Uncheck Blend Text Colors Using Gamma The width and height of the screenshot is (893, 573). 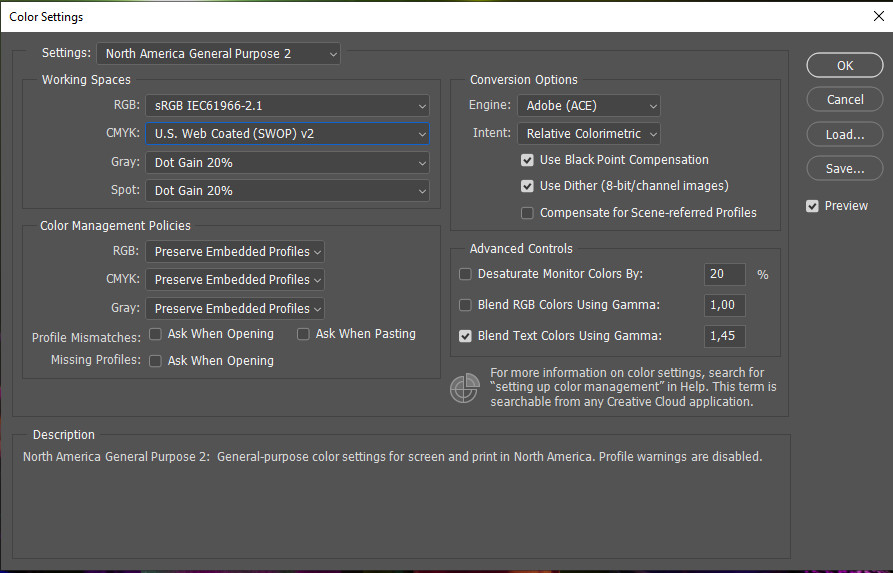tap(465, 336)
